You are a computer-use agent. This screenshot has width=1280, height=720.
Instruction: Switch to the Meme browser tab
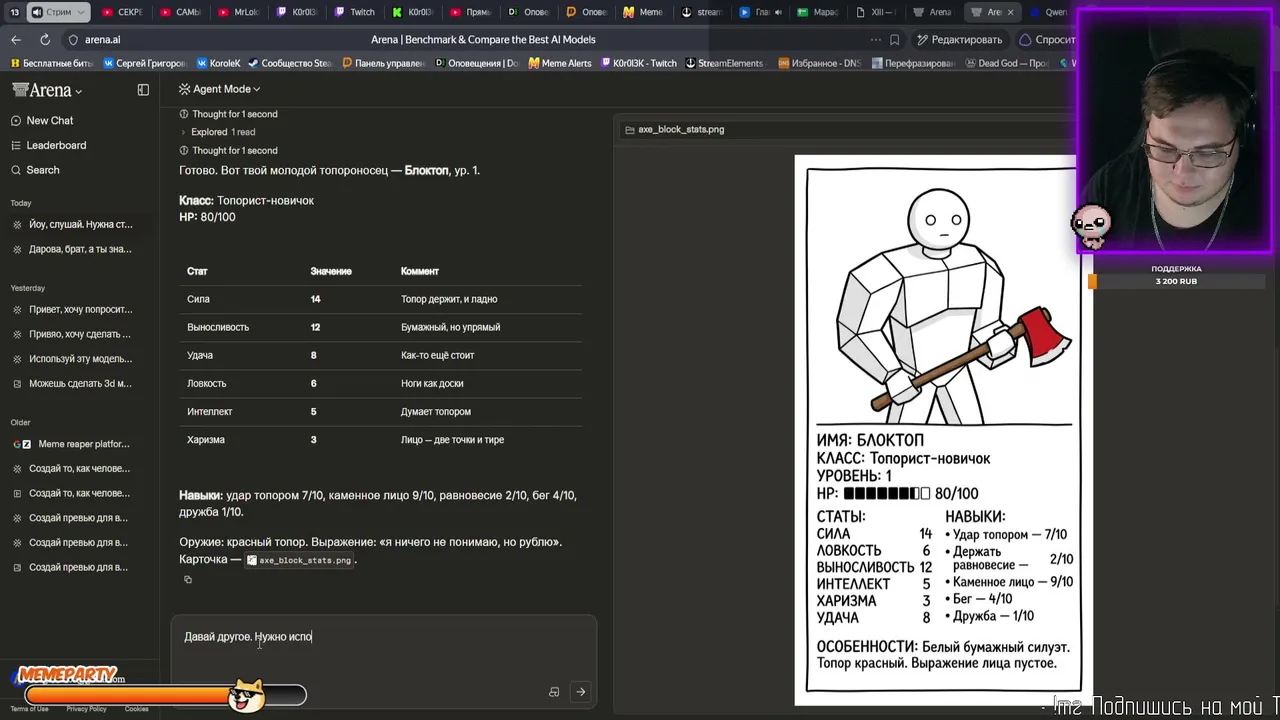tap(643, 12)
